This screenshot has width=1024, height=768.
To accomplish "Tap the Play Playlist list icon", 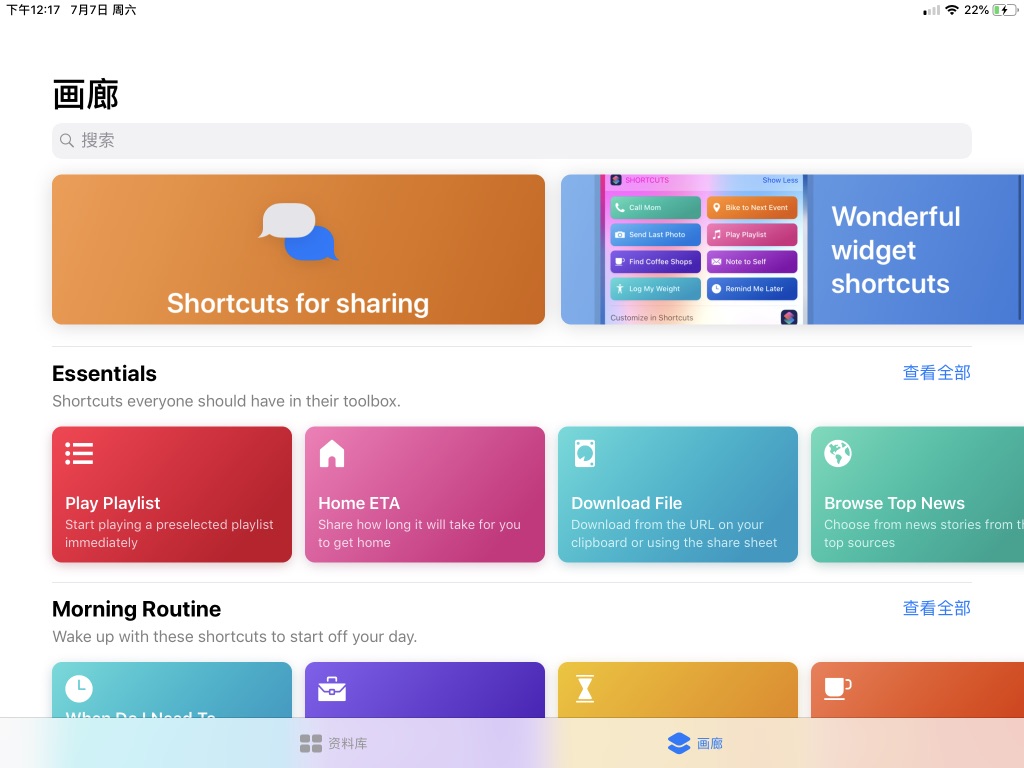I will (79, 454).
